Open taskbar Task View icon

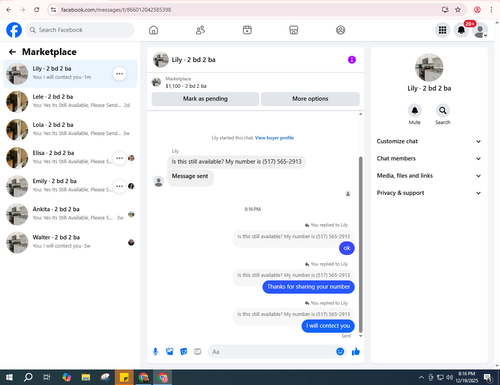tap(47, 377)
